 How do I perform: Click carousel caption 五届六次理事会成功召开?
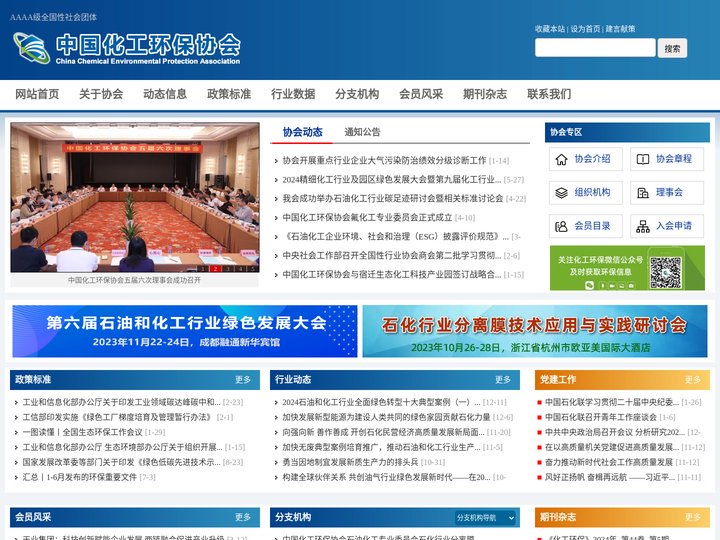134,280
